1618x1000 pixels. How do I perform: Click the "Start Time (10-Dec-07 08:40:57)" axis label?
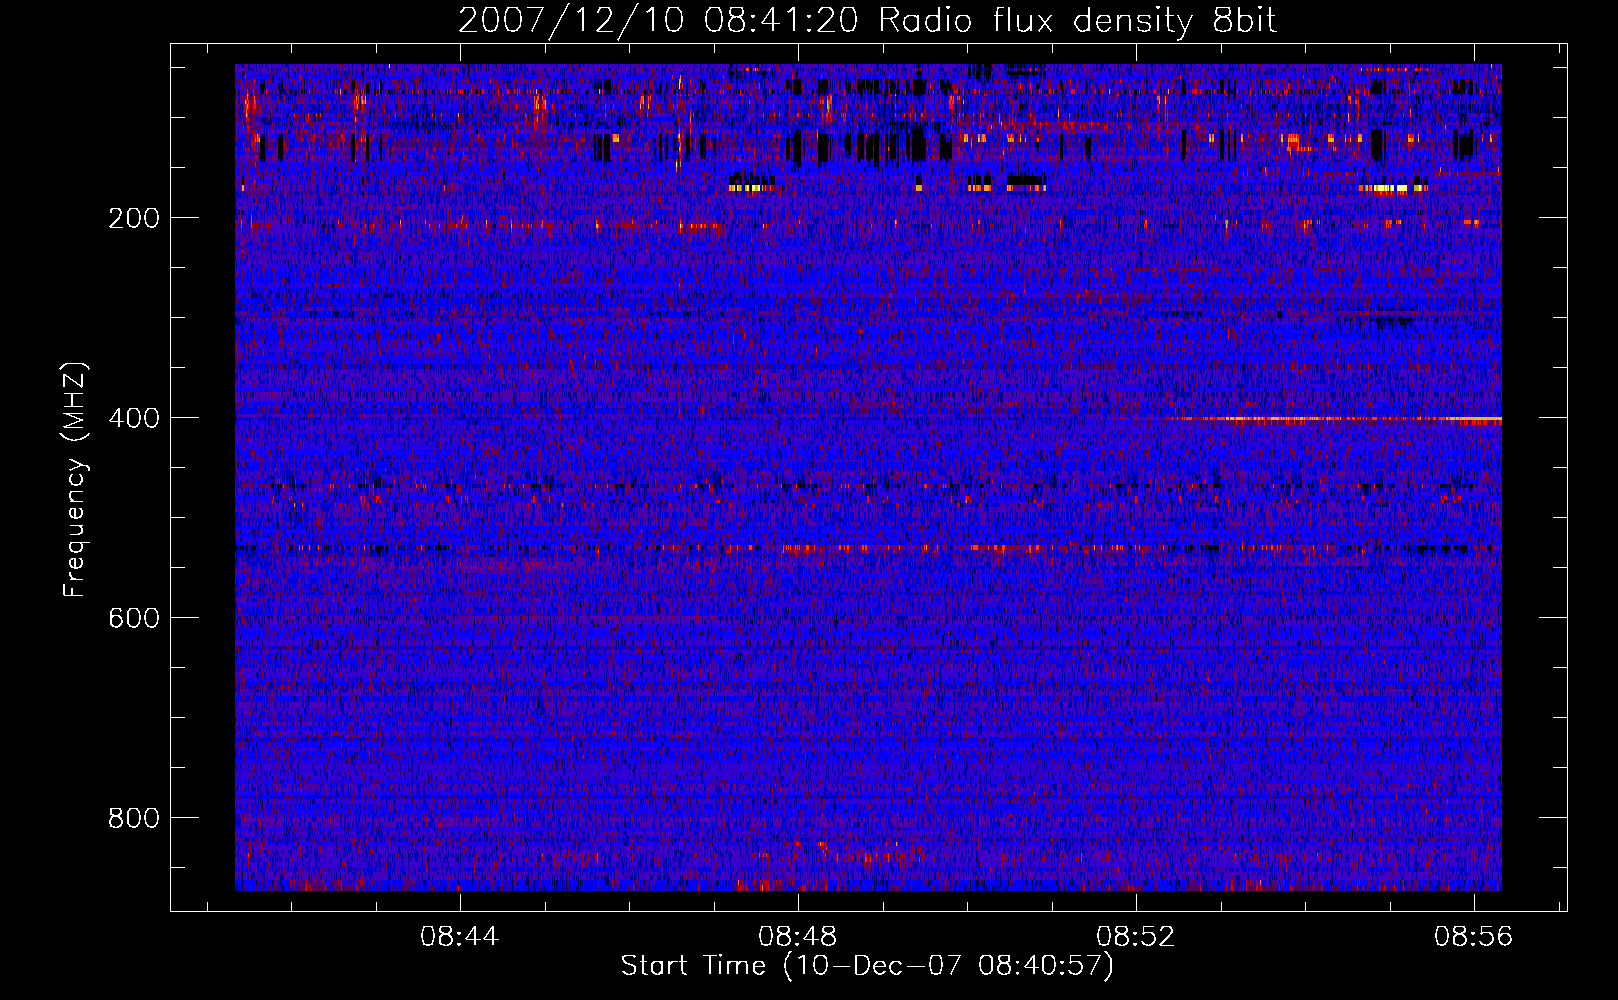(x=867, y=966)
